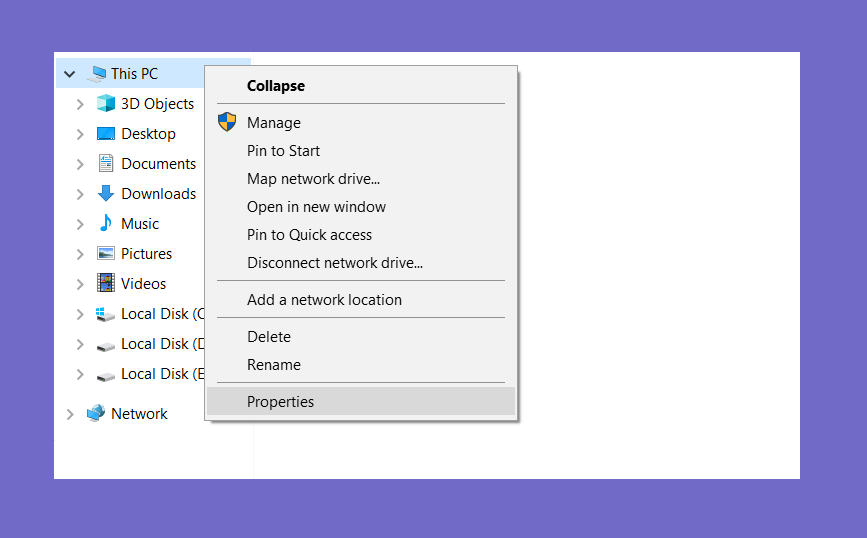This screenshot has height=538, width=867.
Task: Expand the Desktop folder chevron
Action: pyautogui.click(x=80, y=134)
